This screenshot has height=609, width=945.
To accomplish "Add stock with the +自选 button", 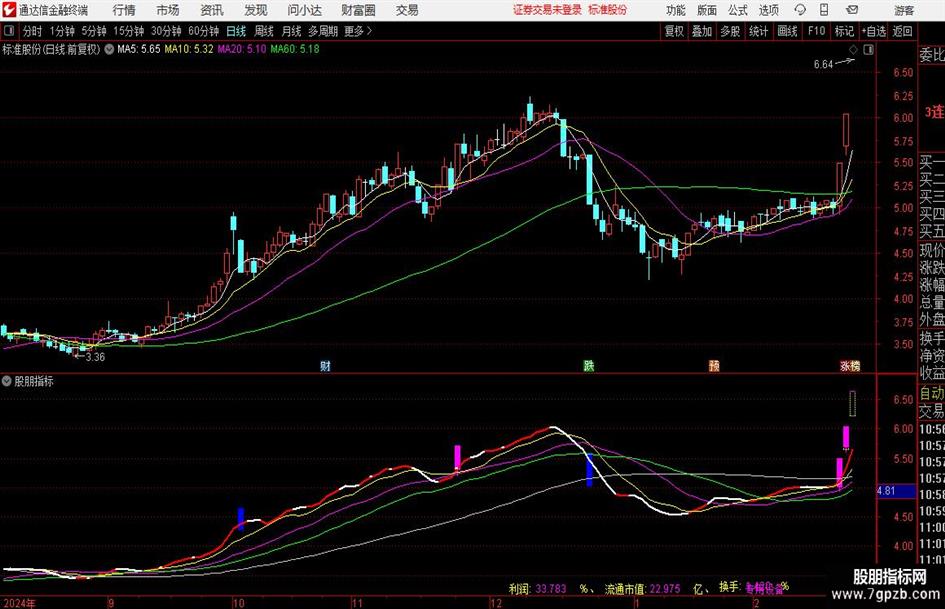I will click(x=874, y=31).
